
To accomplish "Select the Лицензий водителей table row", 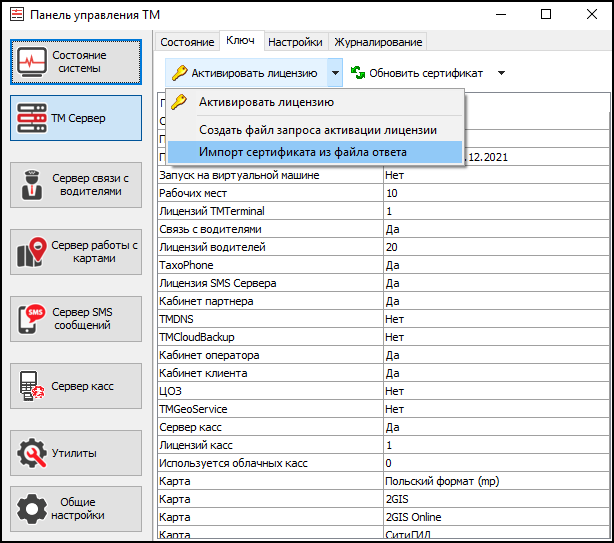I will (270, 247).
